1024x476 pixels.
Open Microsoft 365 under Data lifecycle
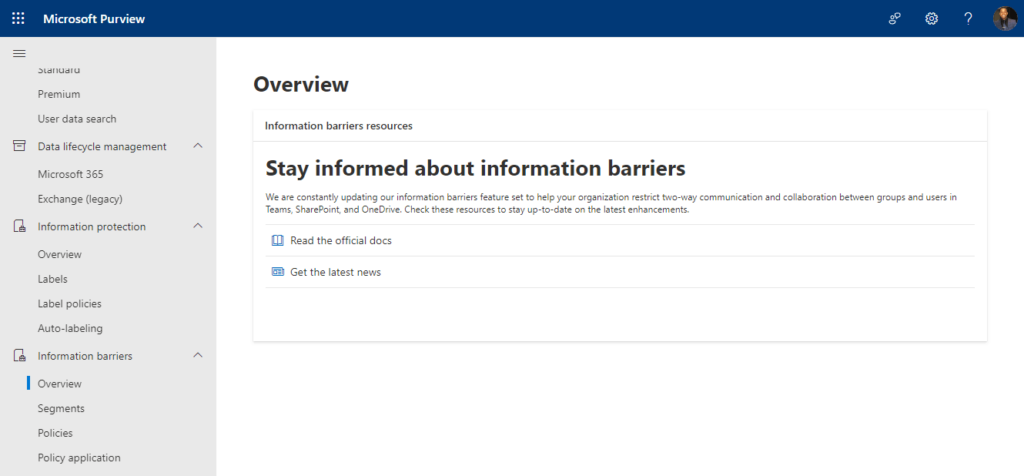click(x=71, y=174)
